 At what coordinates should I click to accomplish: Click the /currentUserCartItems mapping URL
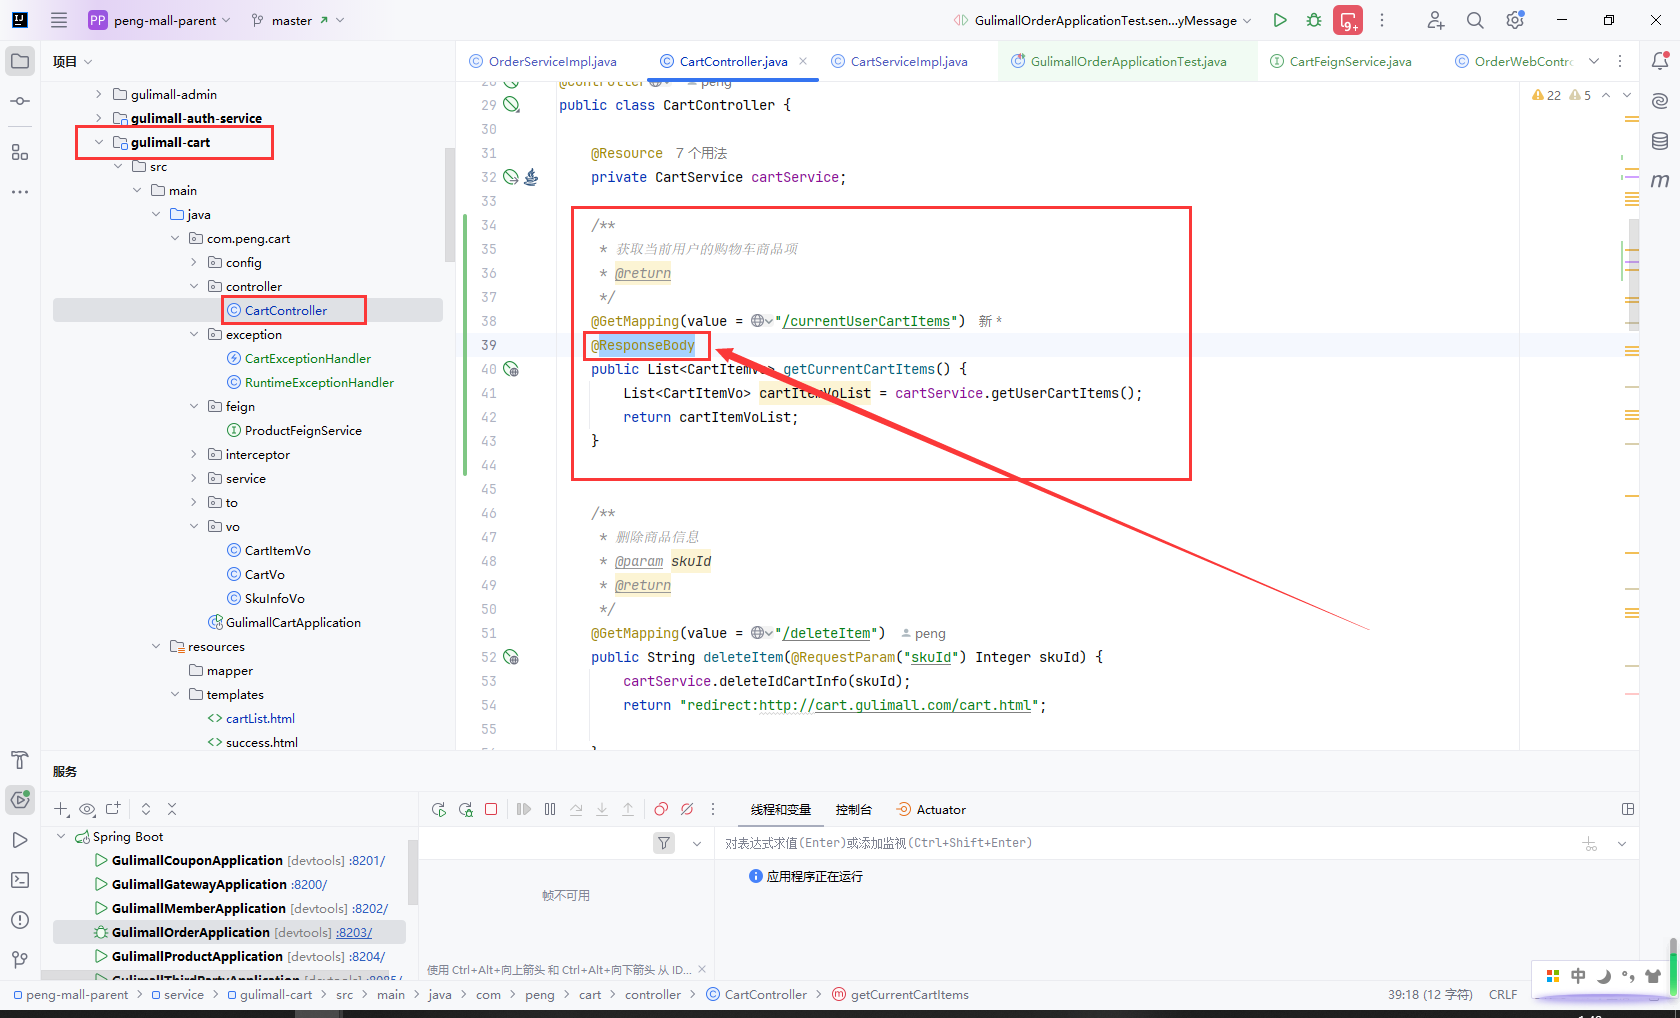pos(866,321)
